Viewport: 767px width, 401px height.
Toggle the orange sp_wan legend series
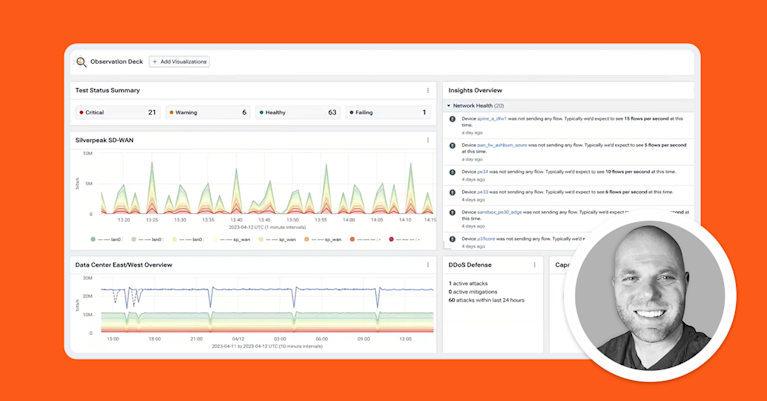tap(323, 240)
